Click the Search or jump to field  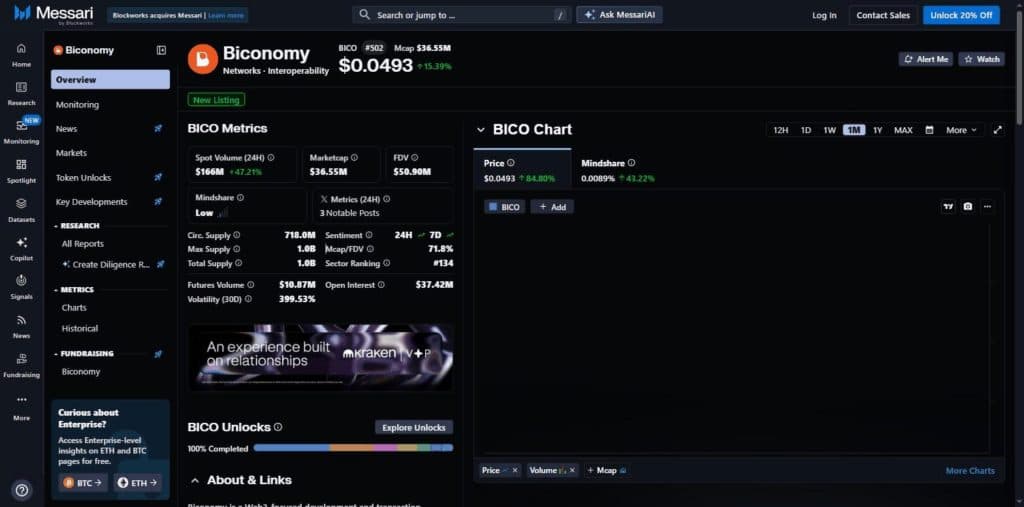click(462, 14)
